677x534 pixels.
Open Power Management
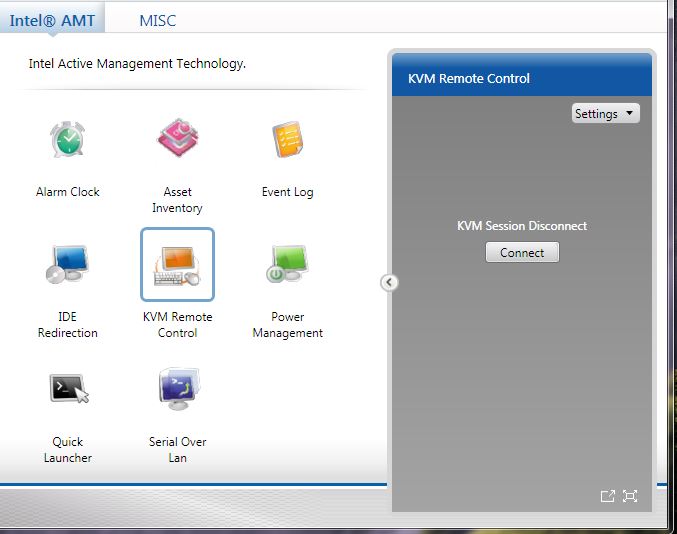pyautogui.click(x=288, y=264)
